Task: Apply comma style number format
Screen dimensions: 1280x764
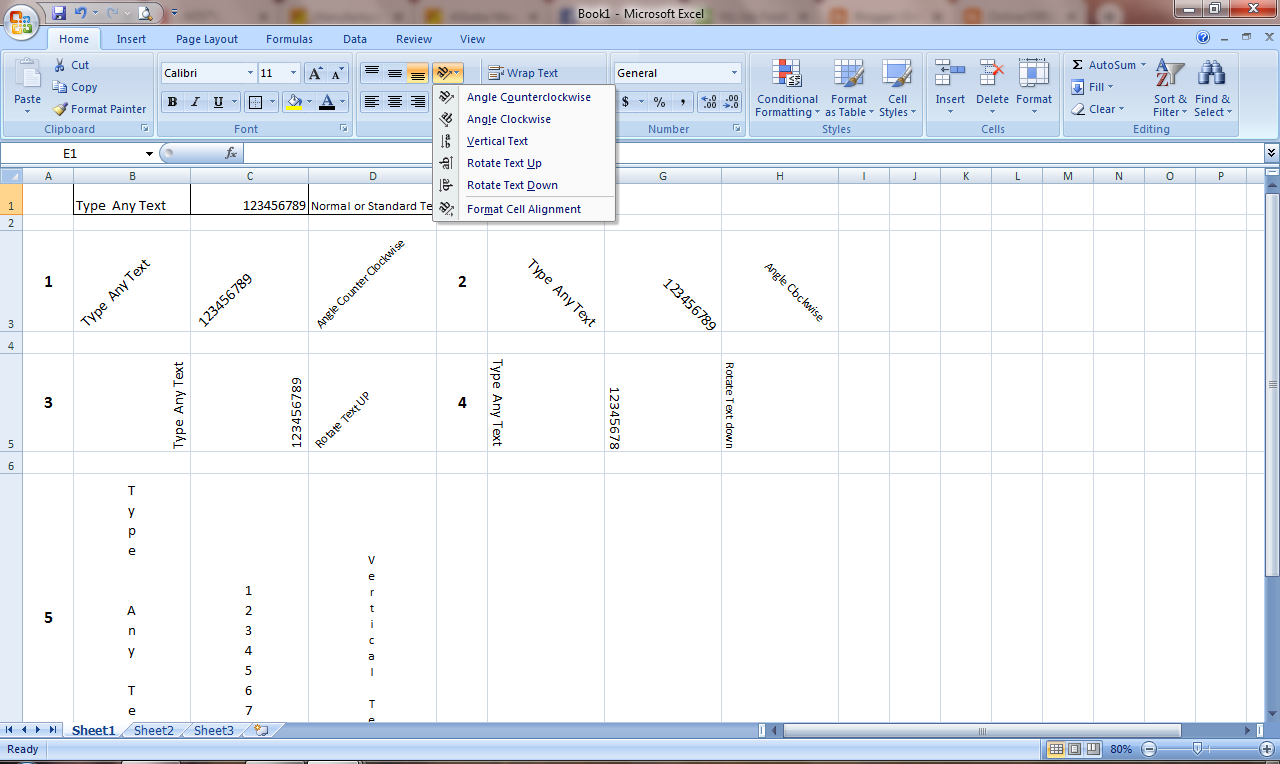Action: click(x=682, y=102)
